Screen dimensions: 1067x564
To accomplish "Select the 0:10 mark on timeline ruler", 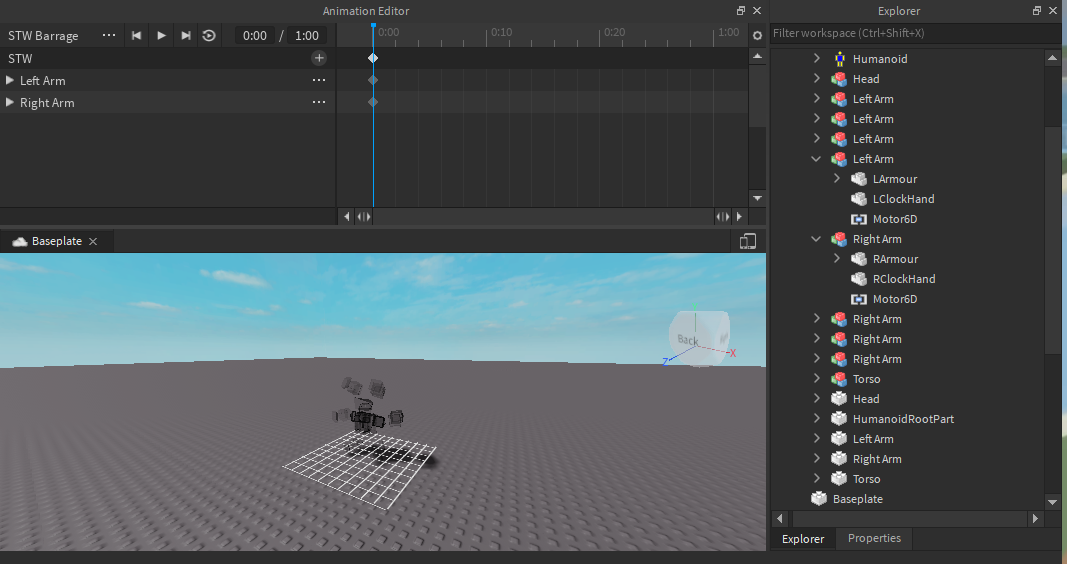I will (501, 32).
